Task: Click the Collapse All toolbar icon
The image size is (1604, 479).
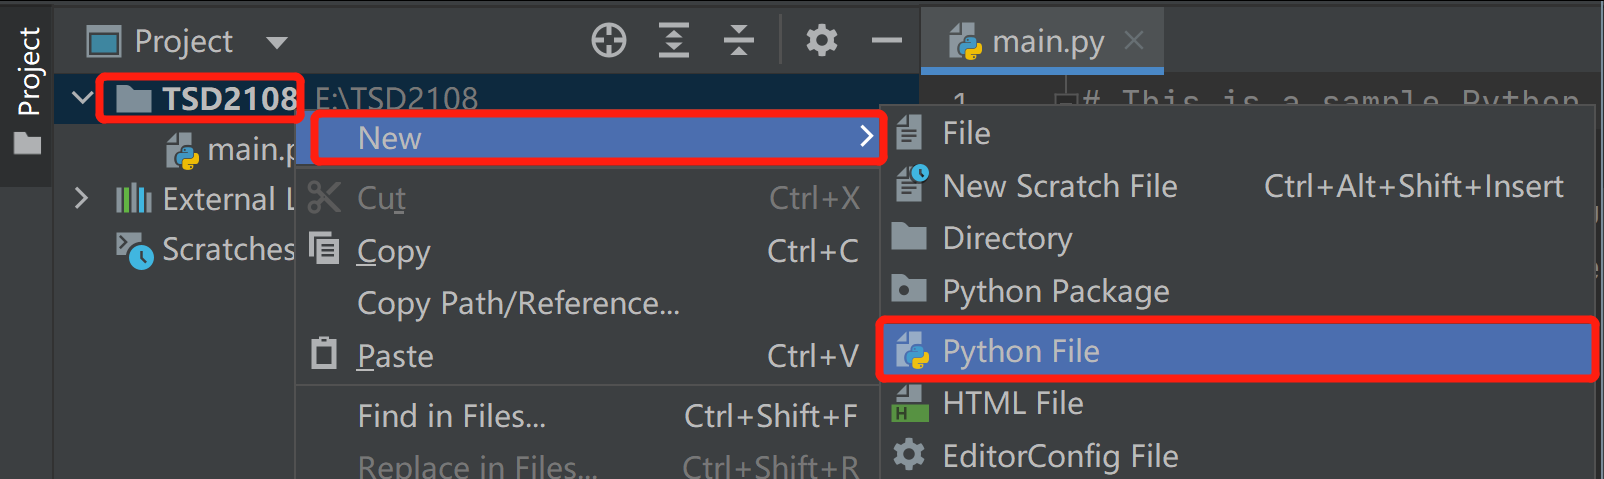Action: (739, 41)
